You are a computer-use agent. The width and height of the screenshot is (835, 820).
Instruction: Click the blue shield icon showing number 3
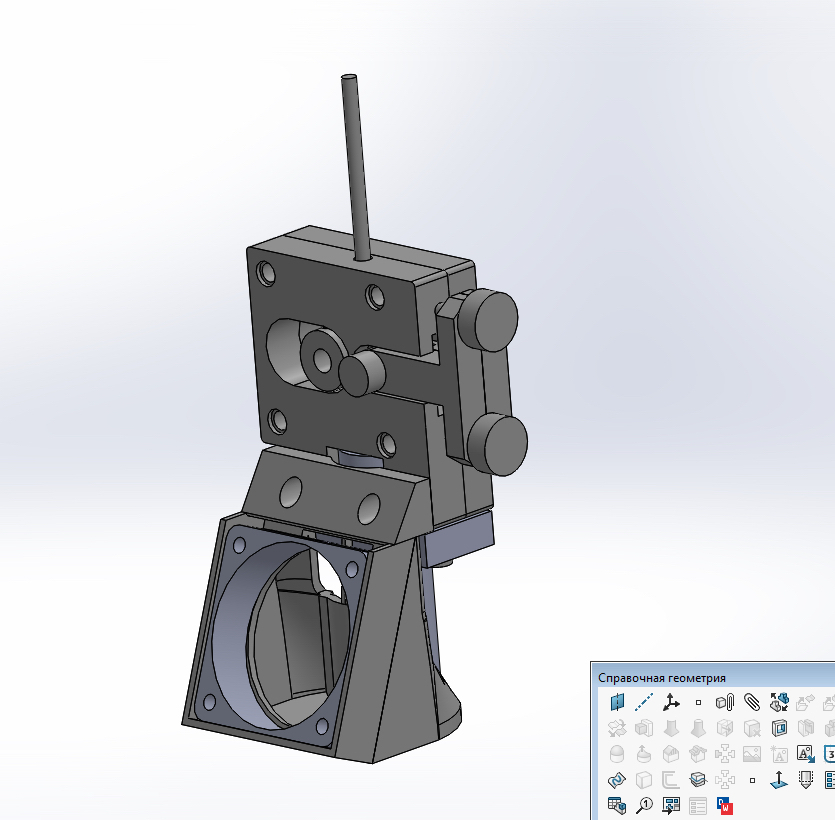click(832, 753)
